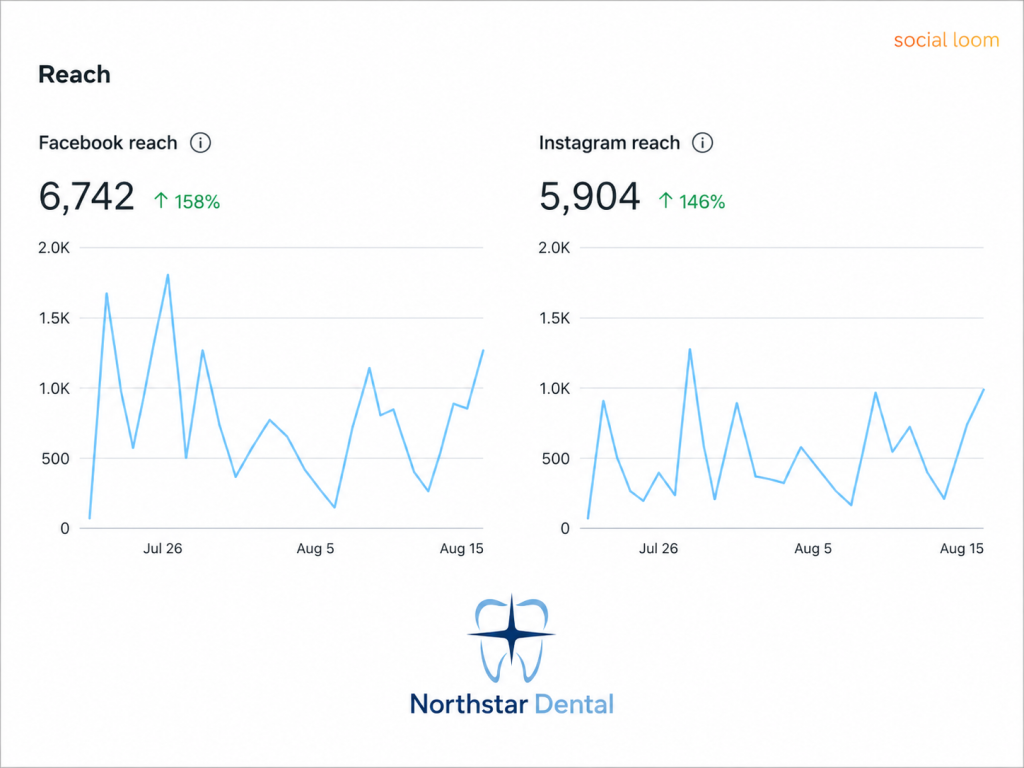Click Jul 26 on Facebook chart axis

pos(163,549)
